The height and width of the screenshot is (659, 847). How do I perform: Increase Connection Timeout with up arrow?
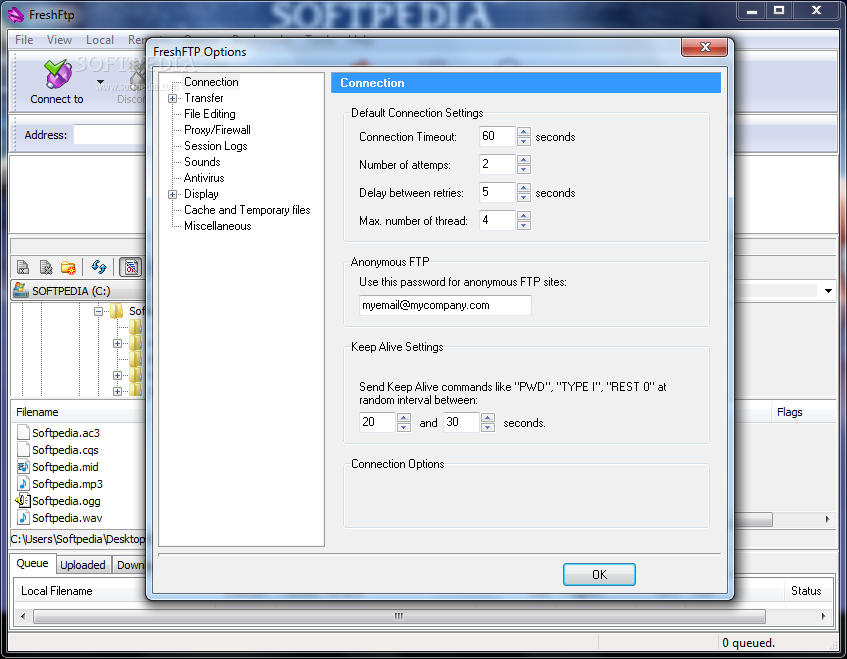[523, 131]
